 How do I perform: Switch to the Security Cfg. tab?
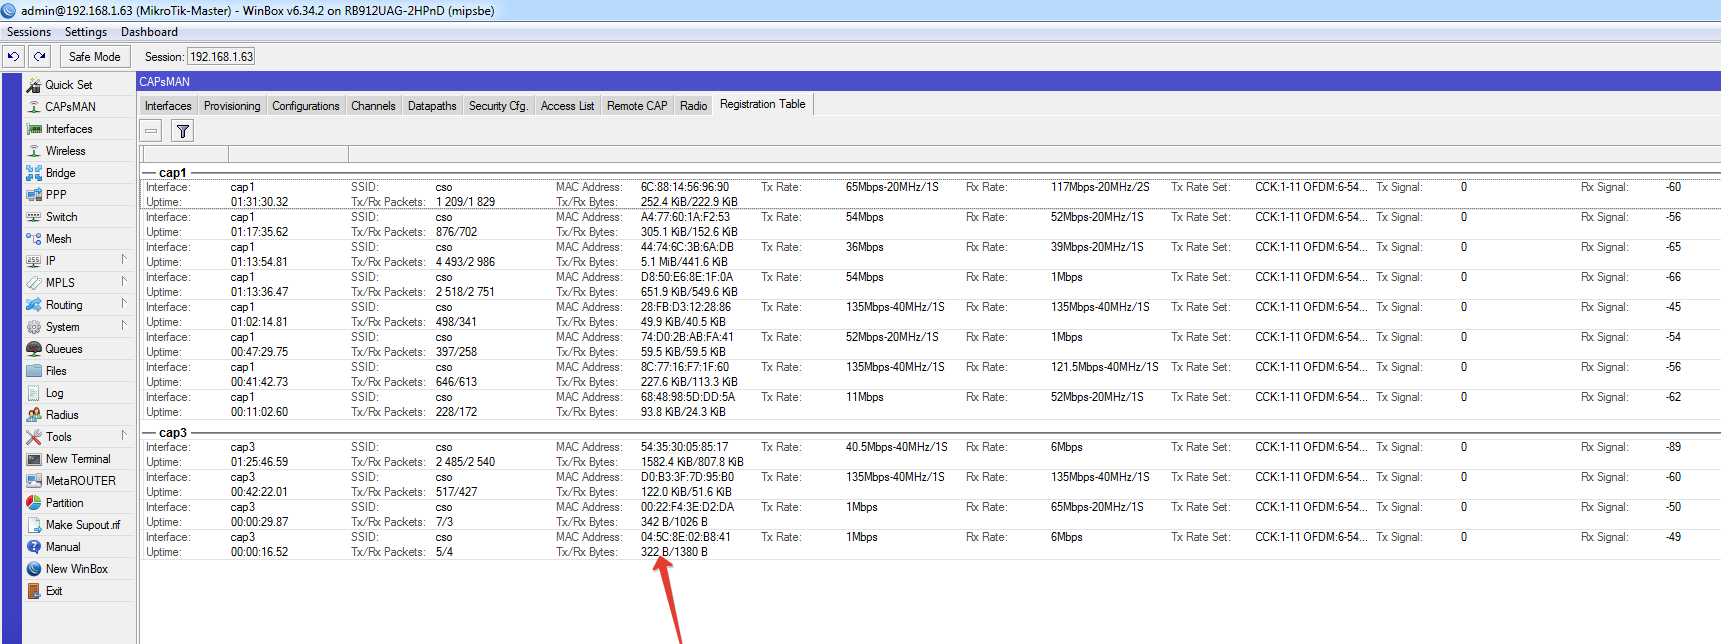(498, 106)
